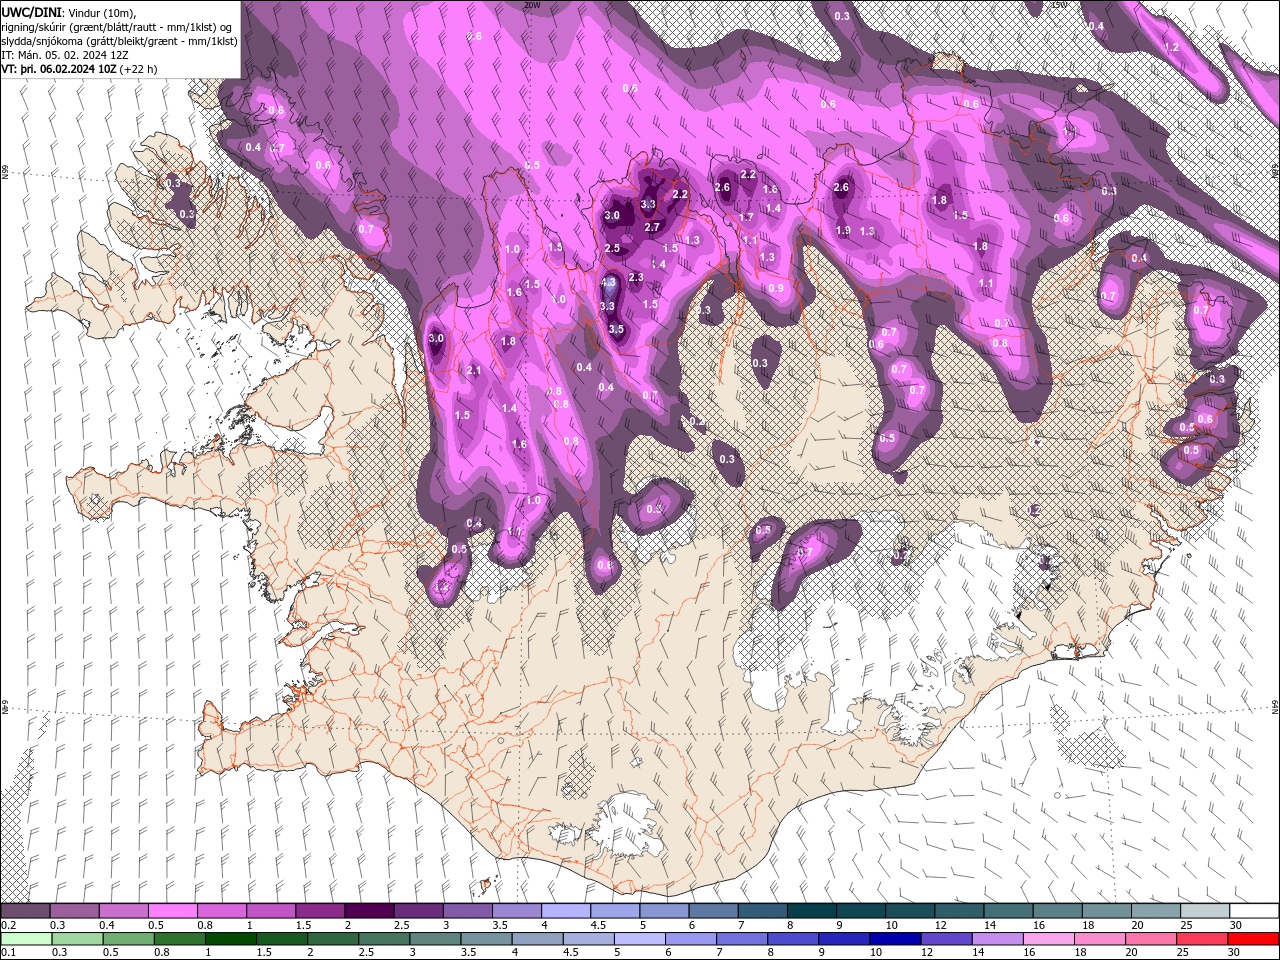Pick pale lavender snow swatch between 4 and 4.5

click(564, 911)
